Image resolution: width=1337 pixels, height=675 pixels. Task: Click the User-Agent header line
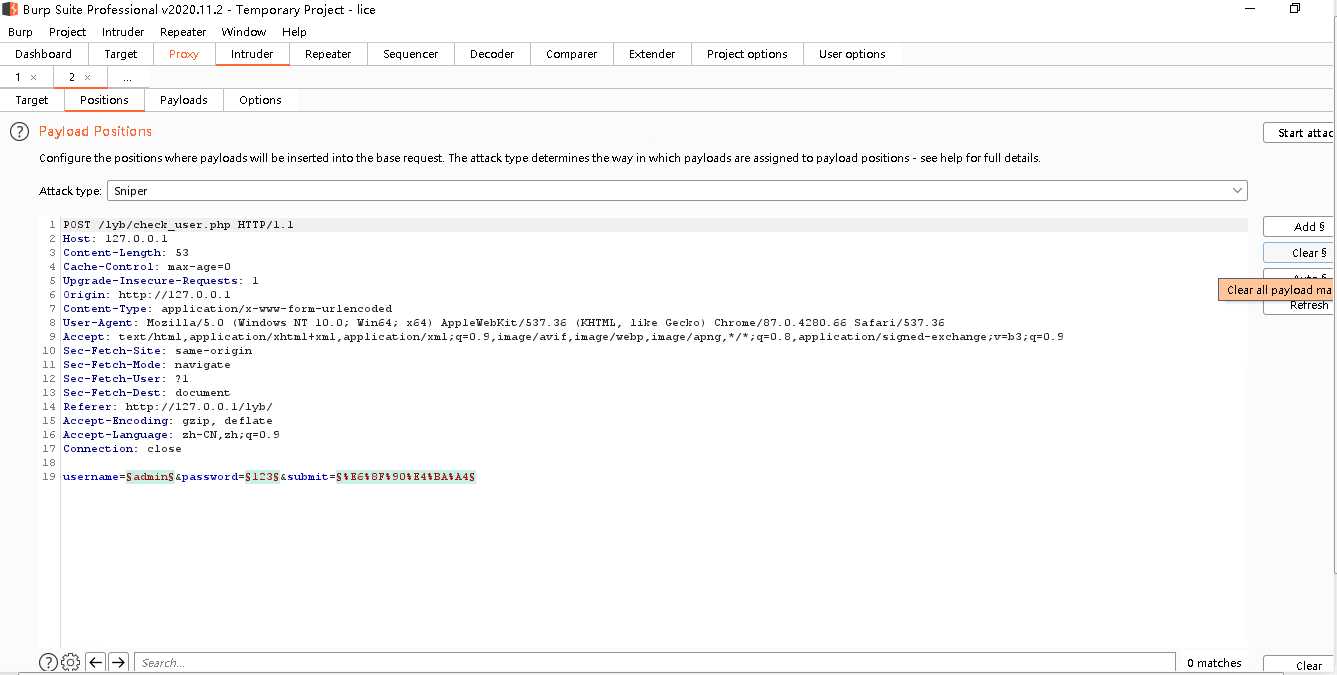click(504, 323)
